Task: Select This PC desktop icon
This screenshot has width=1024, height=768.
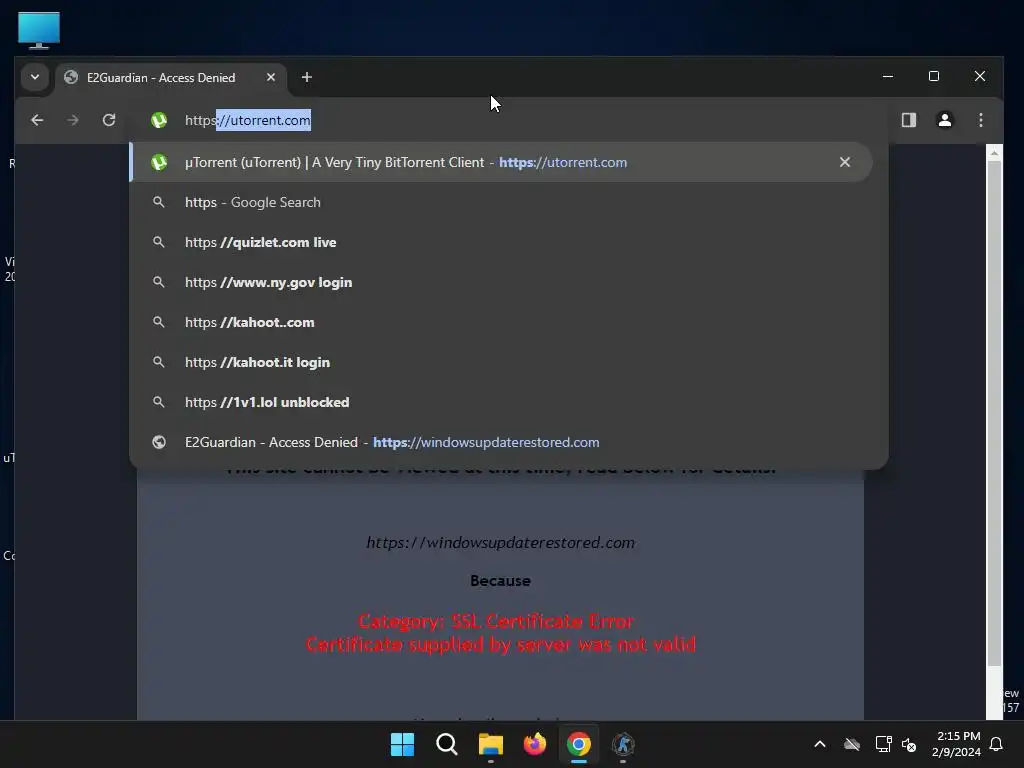Action: [x=39, y=30]
